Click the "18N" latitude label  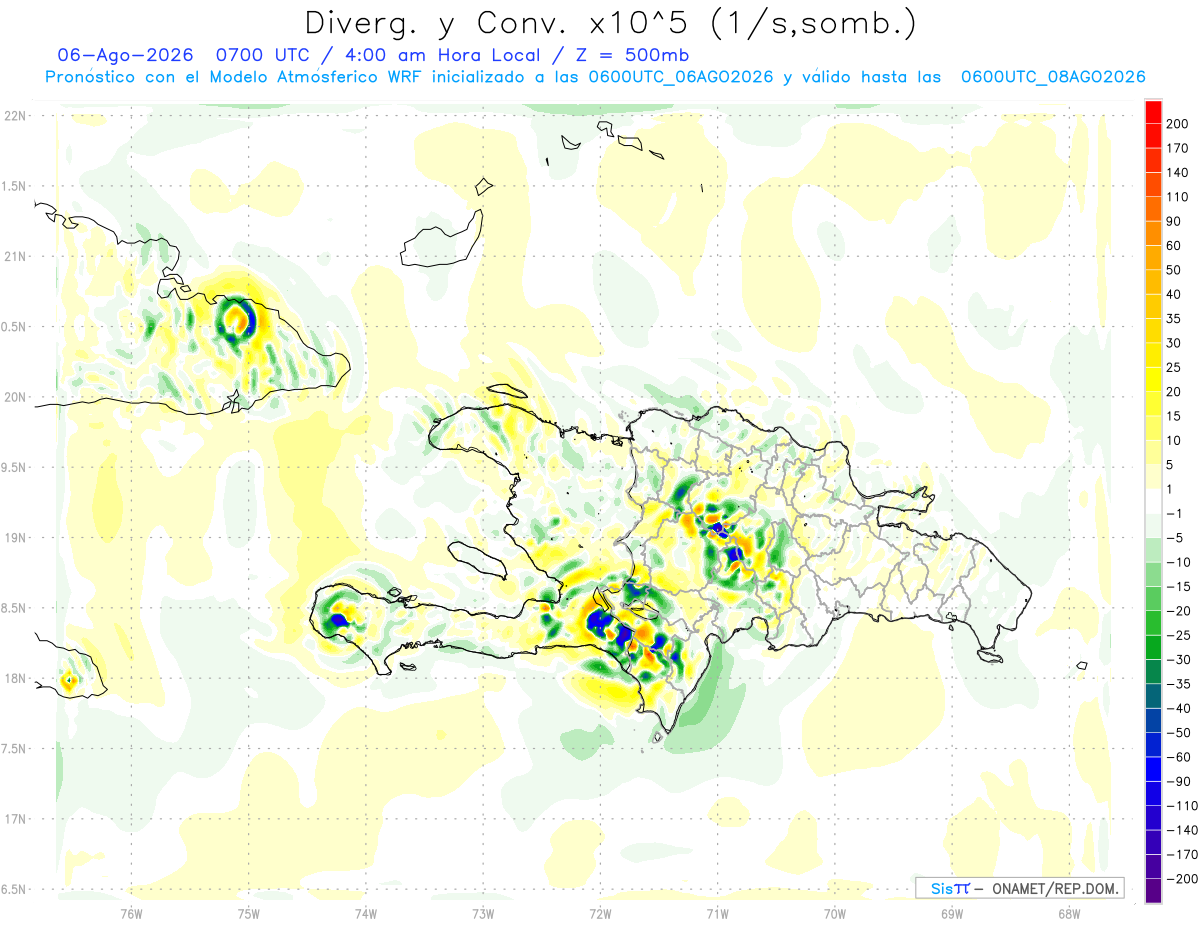coord(15,679)
